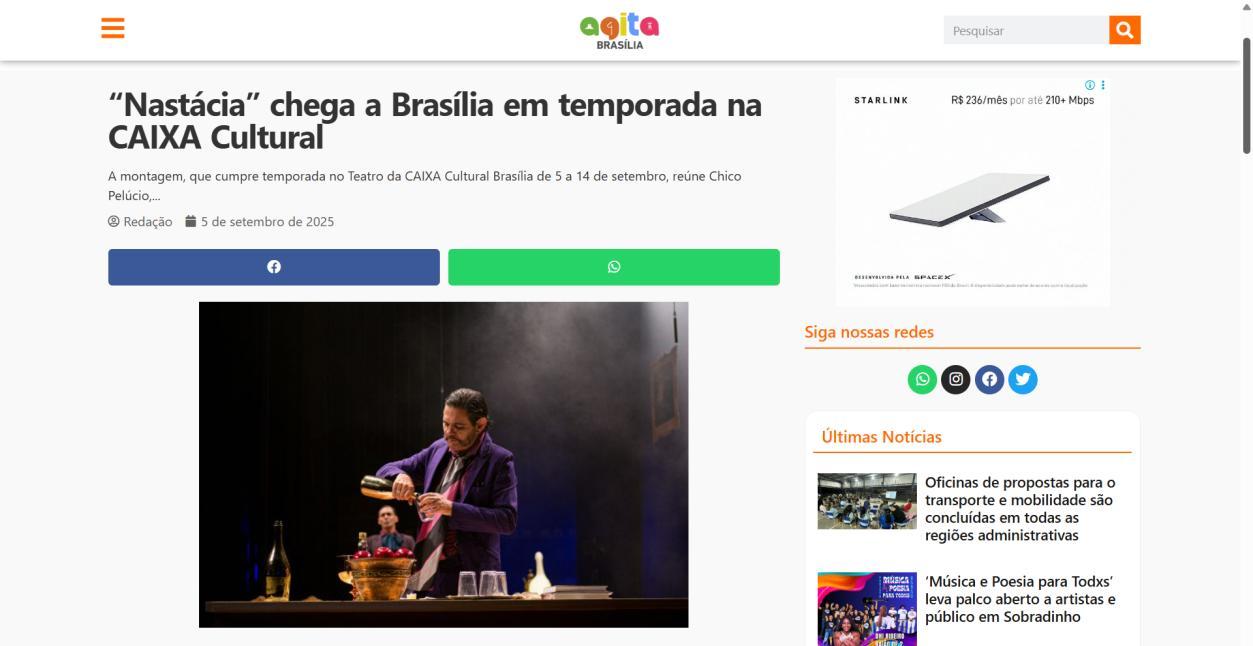The width and height of the screenshot is (1253, 646).
Task: Open the orange hamburger menu
Action: [x=113, y=28]
